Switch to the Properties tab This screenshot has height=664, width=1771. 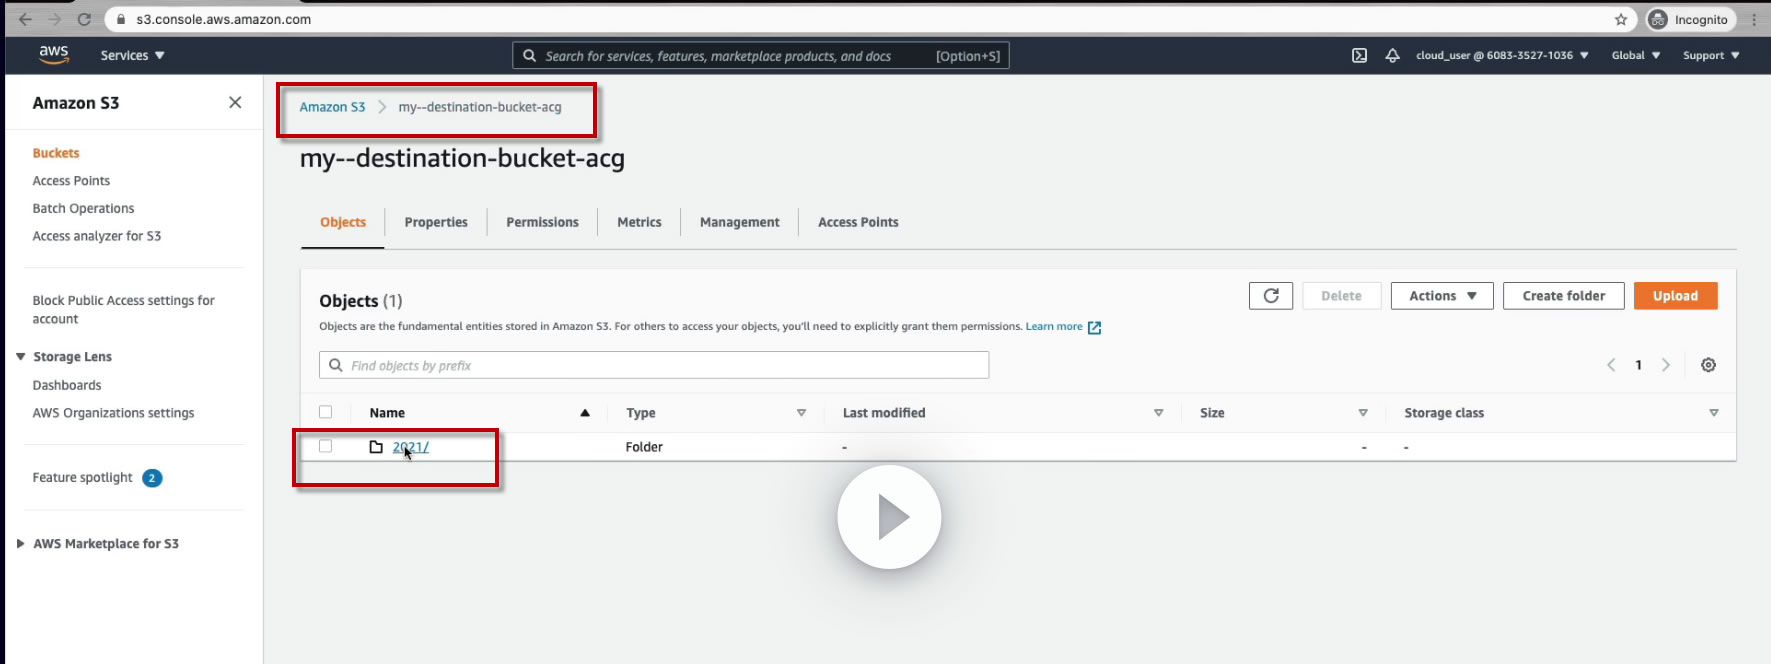(x=436, y=222)
